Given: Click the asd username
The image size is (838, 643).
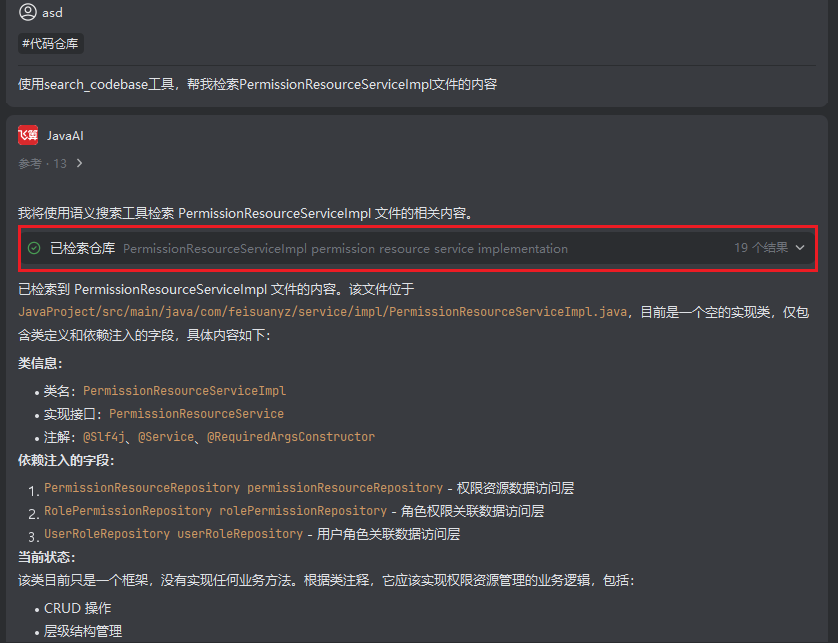Looking at the screenshot, I should 52,13.
